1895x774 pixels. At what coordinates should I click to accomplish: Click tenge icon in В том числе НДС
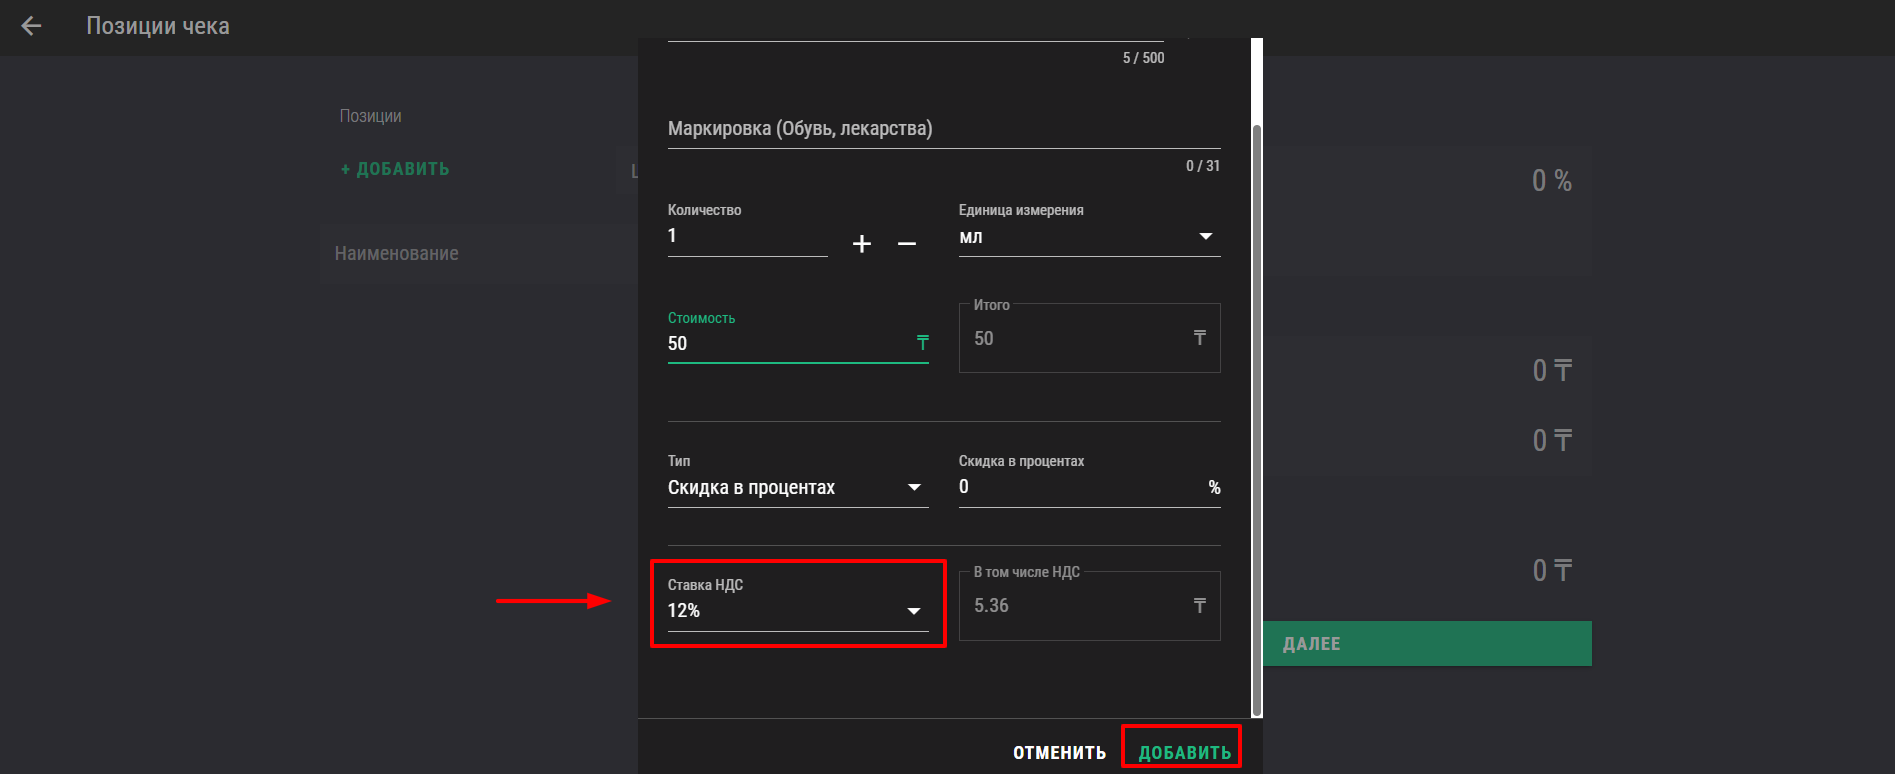(x=1199, y=606)
